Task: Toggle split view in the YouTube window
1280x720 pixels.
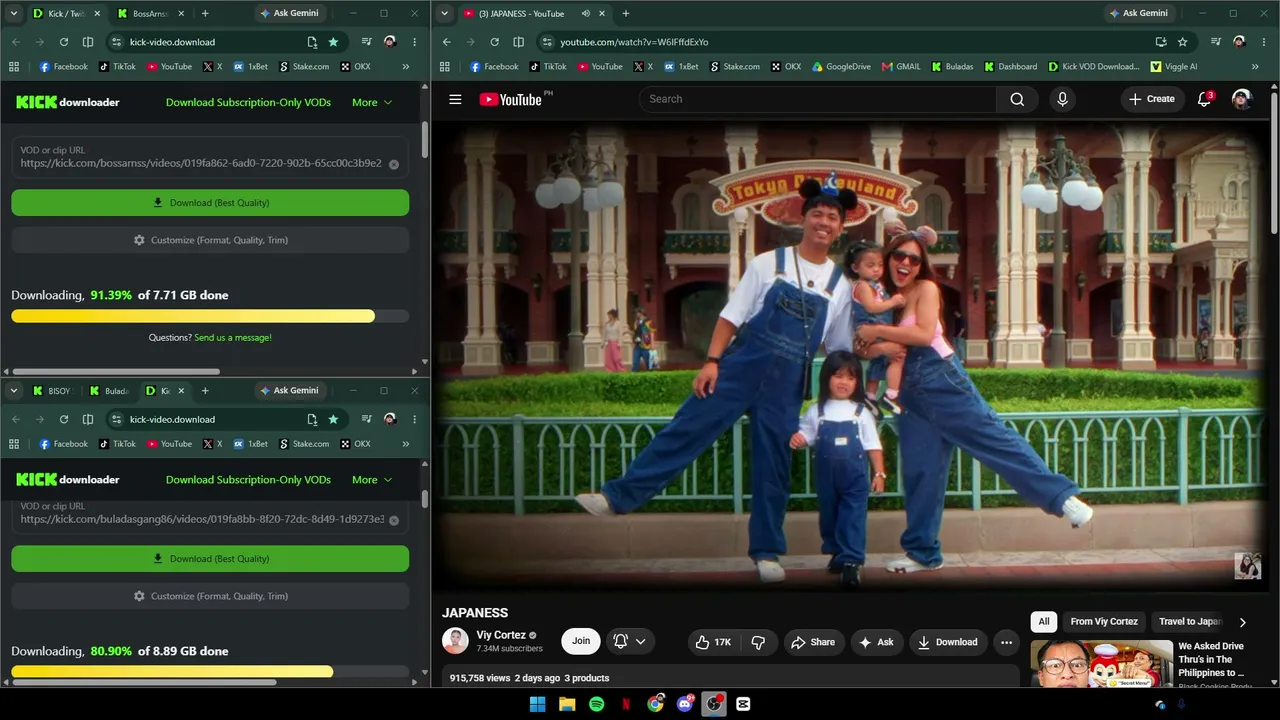Action: pos(518,42)
